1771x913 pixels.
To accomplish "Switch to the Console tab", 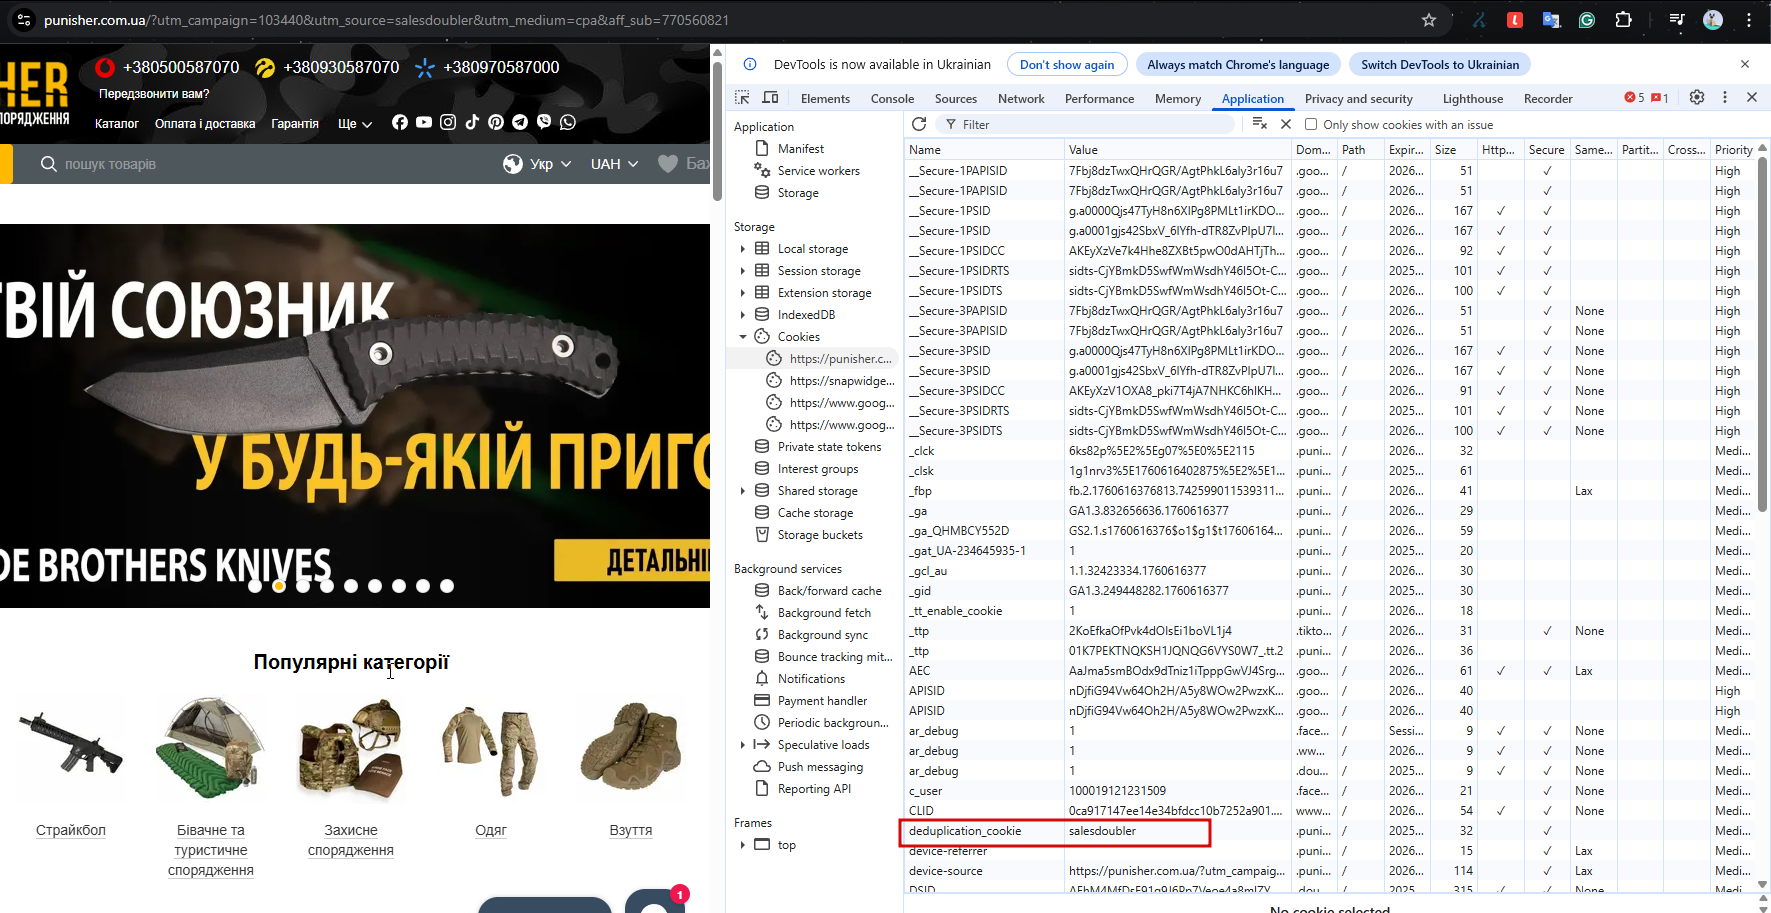I will click(892, 99).
